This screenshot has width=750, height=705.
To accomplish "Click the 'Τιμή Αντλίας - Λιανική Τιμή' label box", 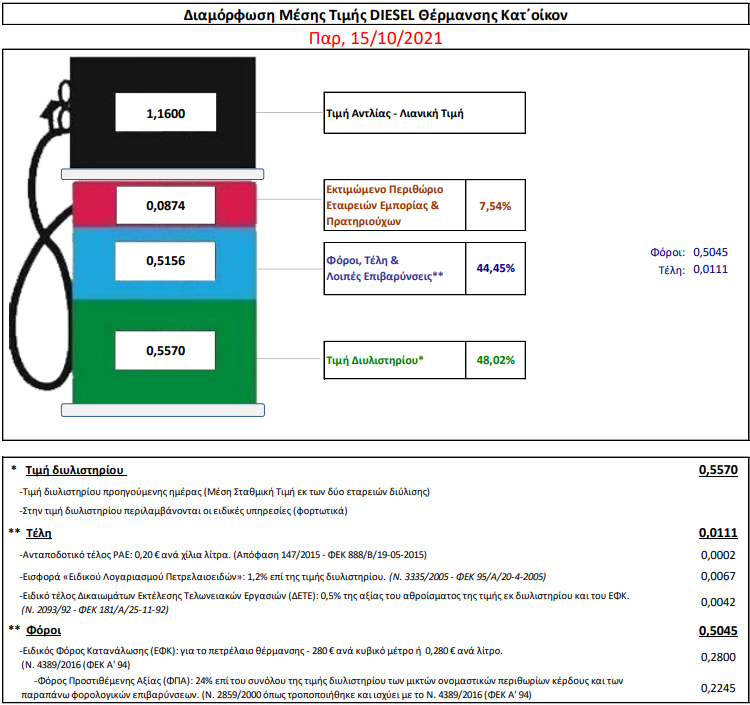I will point(425,114).
